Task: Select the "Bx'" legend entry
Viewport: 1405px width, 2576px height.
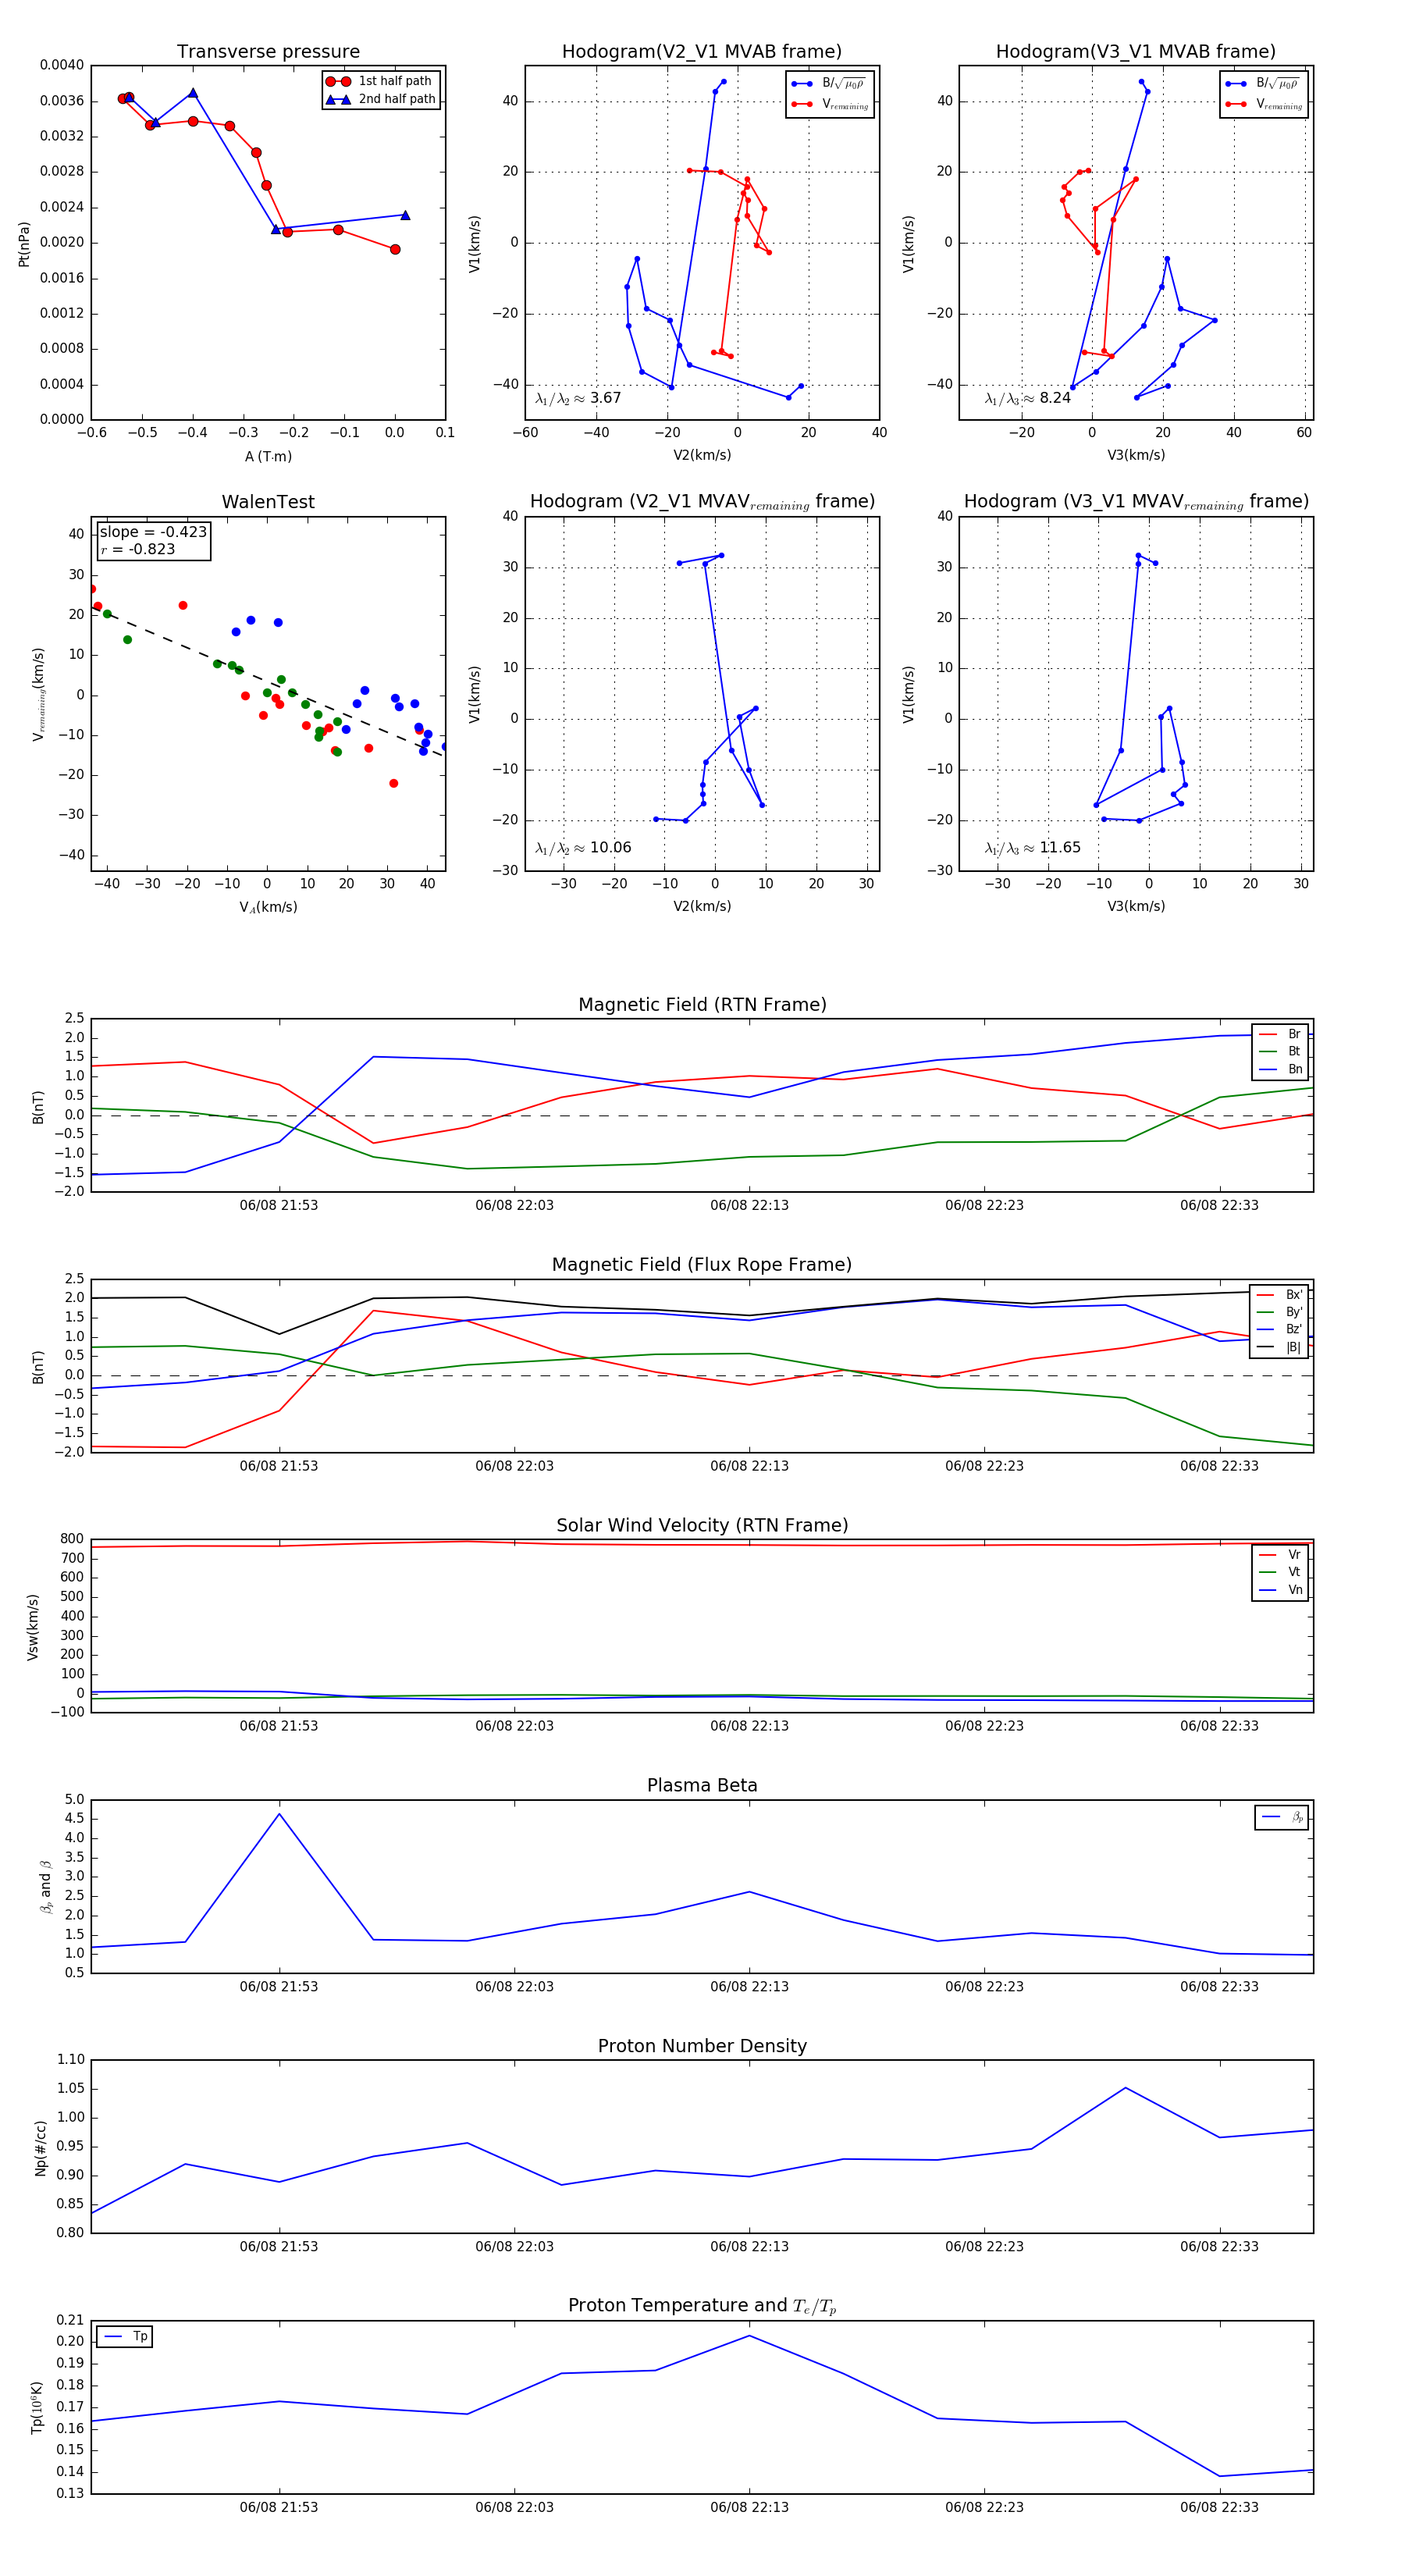Action: point(1280,1294)
